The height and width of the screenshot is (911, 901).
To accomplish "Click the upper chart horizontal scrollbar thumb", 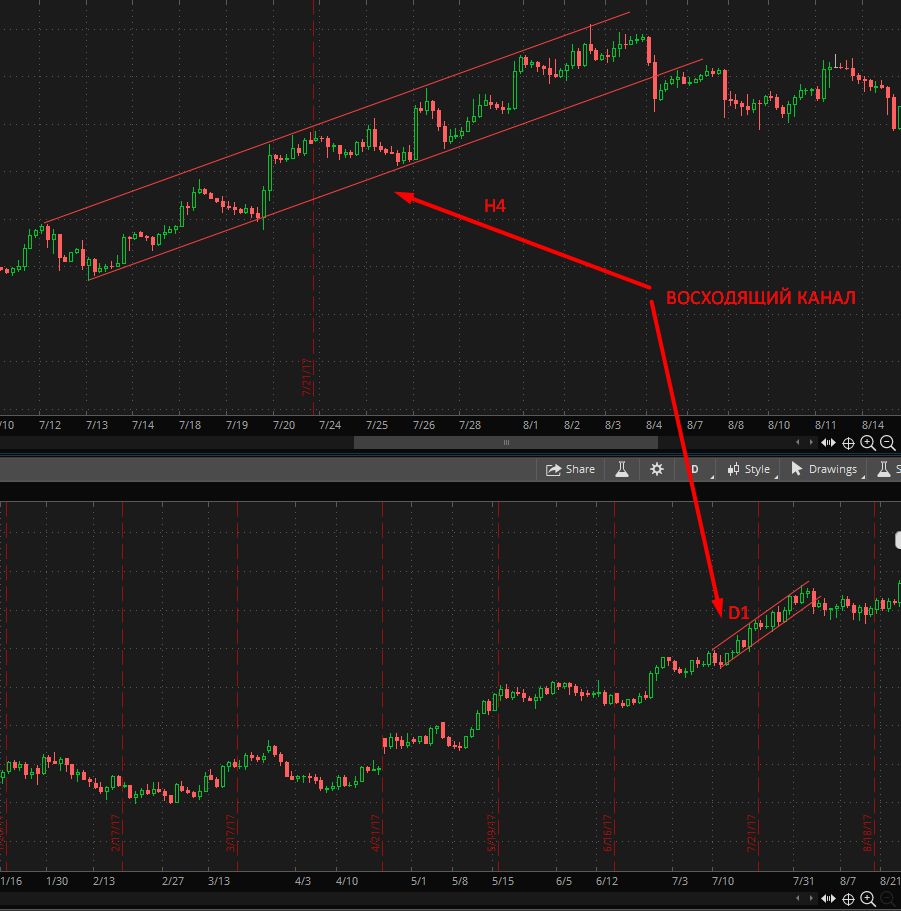I will (506, 442).
